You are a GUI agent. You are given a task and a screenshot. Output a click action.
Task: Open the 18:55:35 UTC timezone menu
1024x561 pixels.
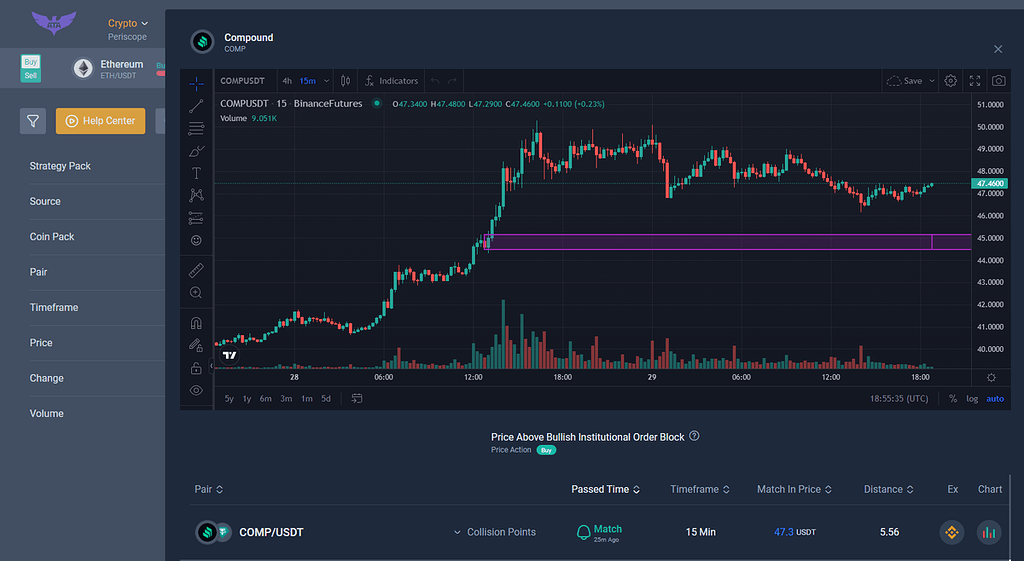coord(899,398)
